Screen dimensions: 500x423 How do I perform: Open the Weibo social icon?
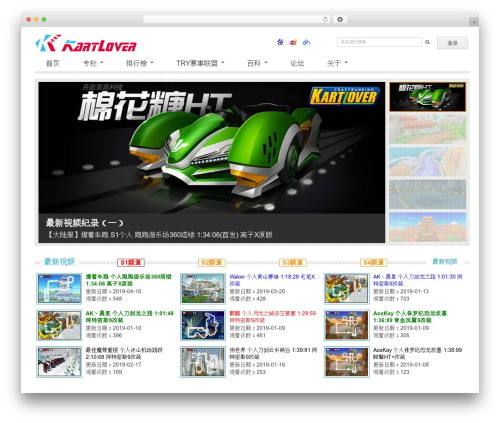(293, 42)
